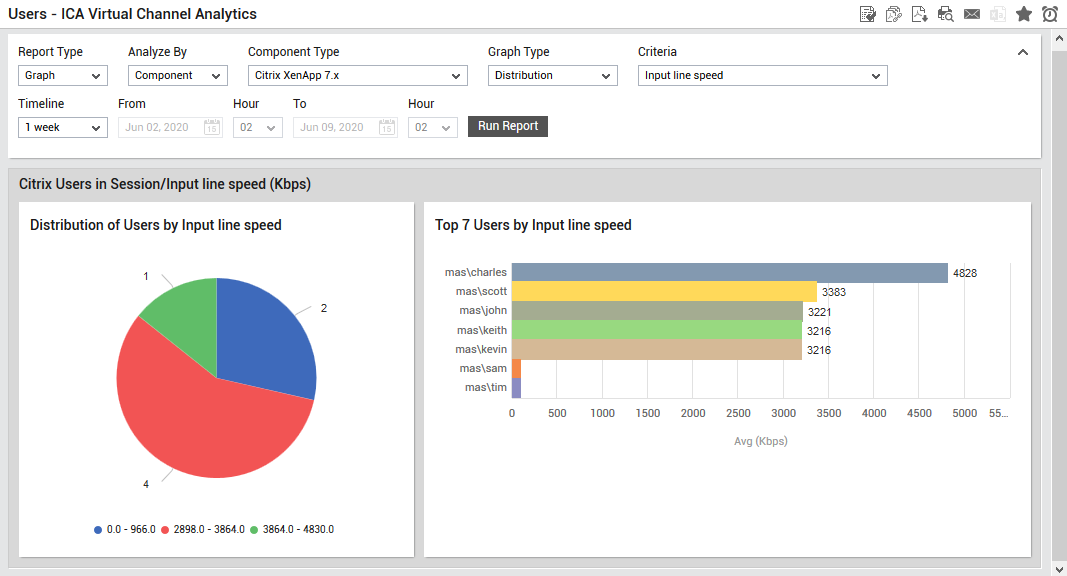Image resolution: width=1067 pixels, height=576 pixels.
Task: Open the Timeline 1 week dropdown
Action: tap(63, 127)
